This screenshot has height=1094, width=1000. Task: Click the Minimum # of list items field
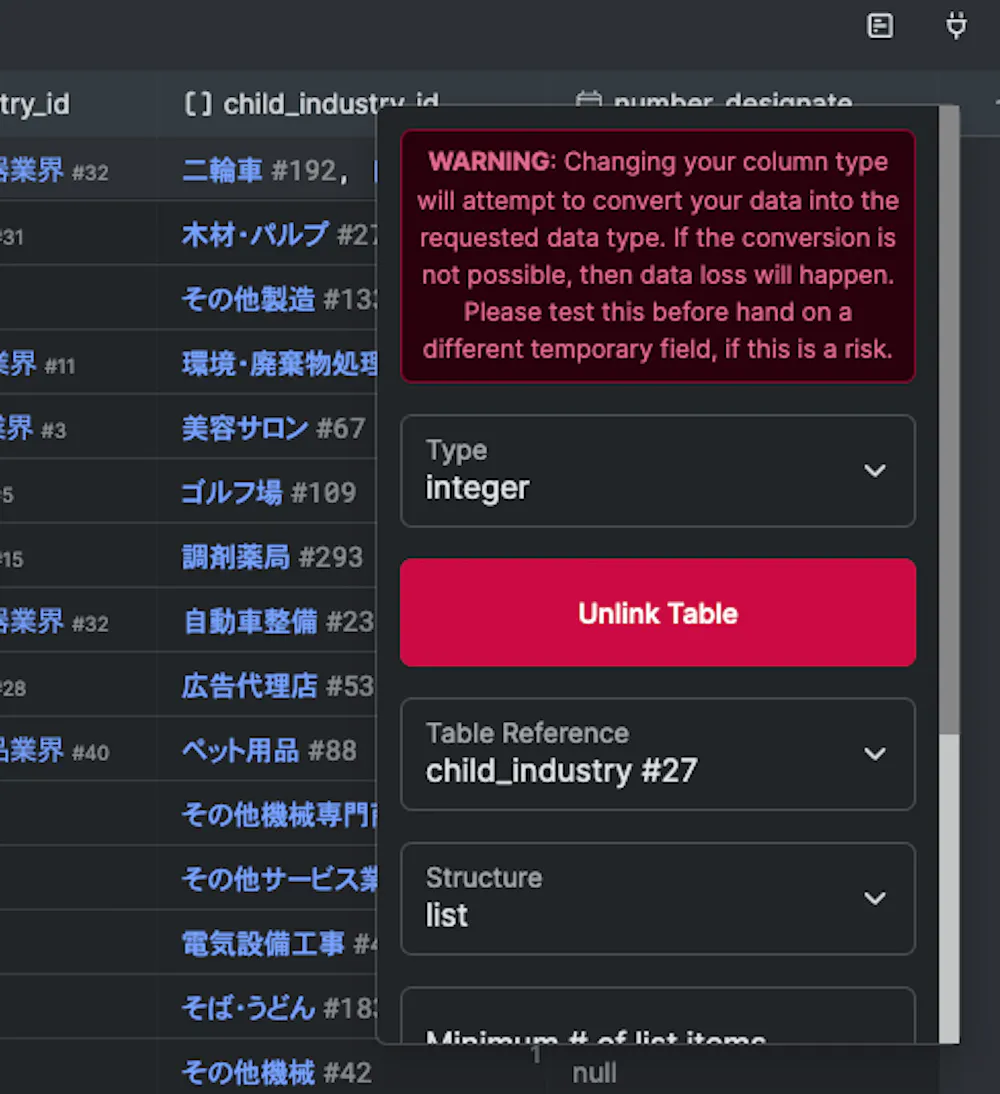657,1016
